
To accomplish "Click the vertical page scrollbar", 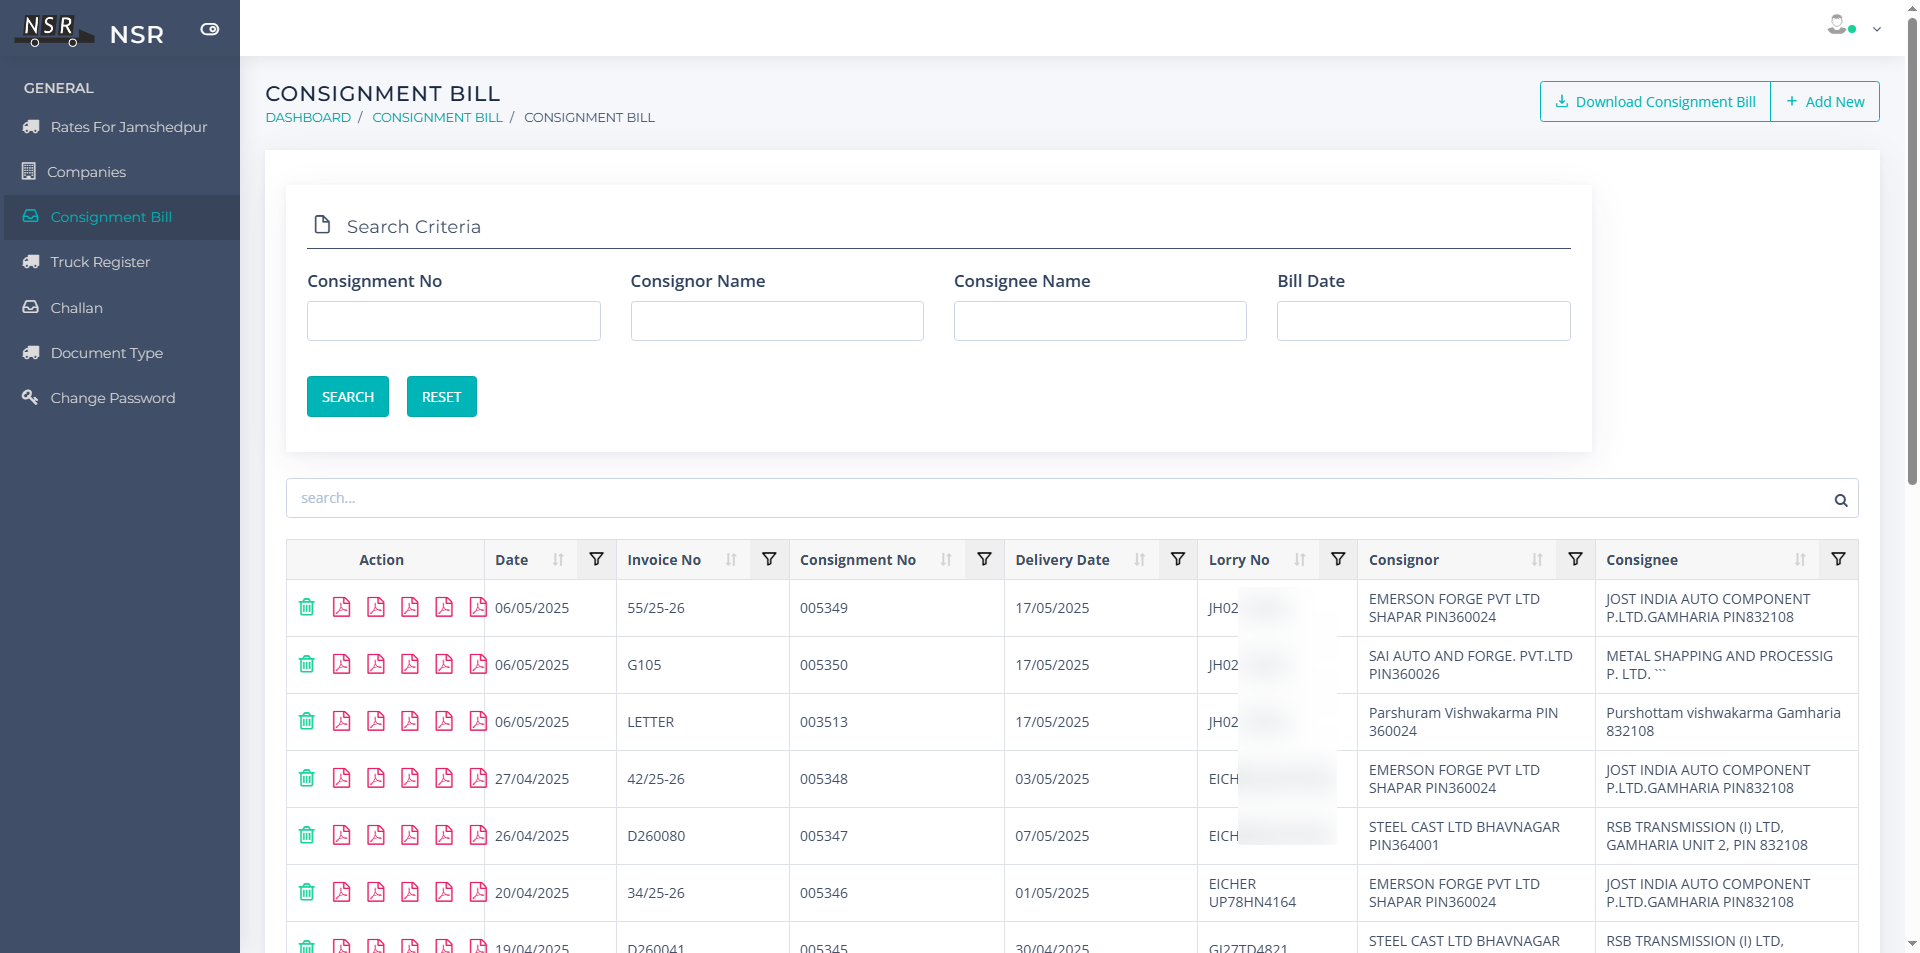I will [1912, 250].
